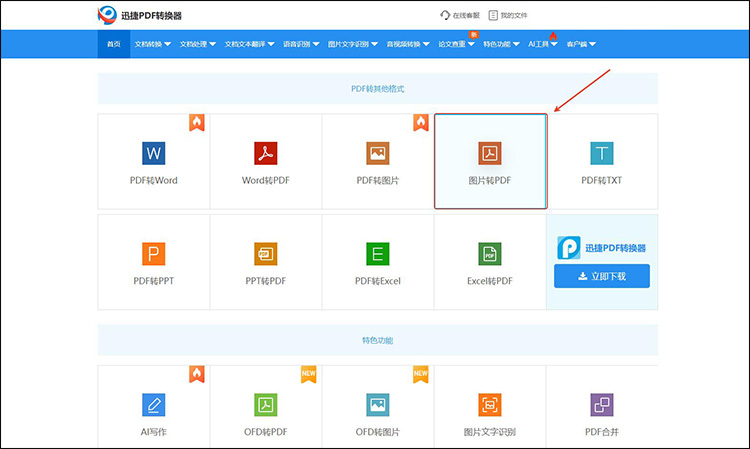Click the PDF转TXT icon
Viewport: 750px width, 449px height.
601,153
